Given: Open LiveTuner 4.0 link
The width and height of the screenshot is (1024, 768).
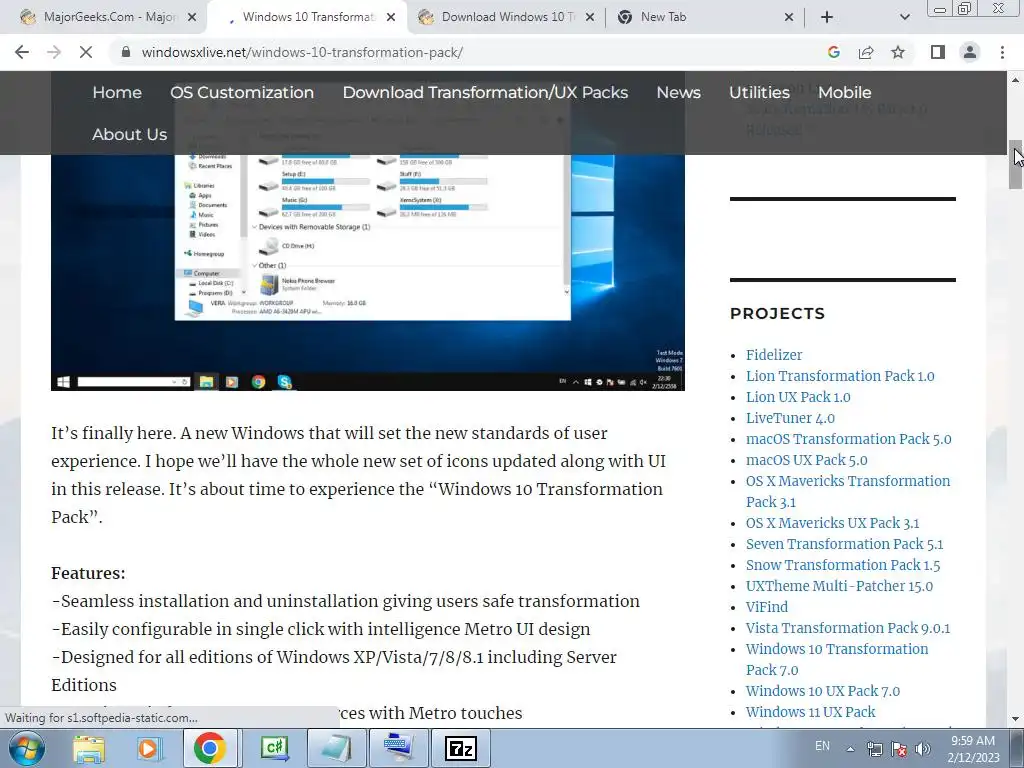Looking at the screenshot, I should pos(790,418).
